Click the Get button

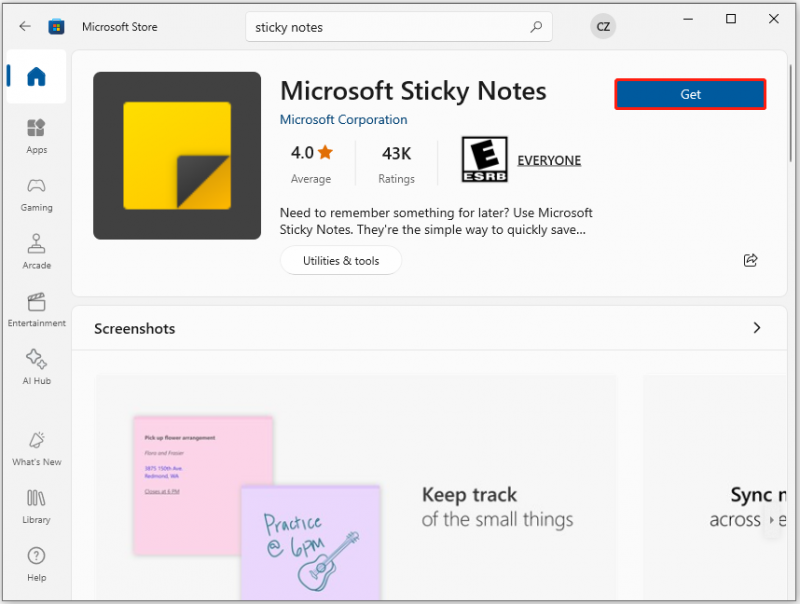point(690,94)
